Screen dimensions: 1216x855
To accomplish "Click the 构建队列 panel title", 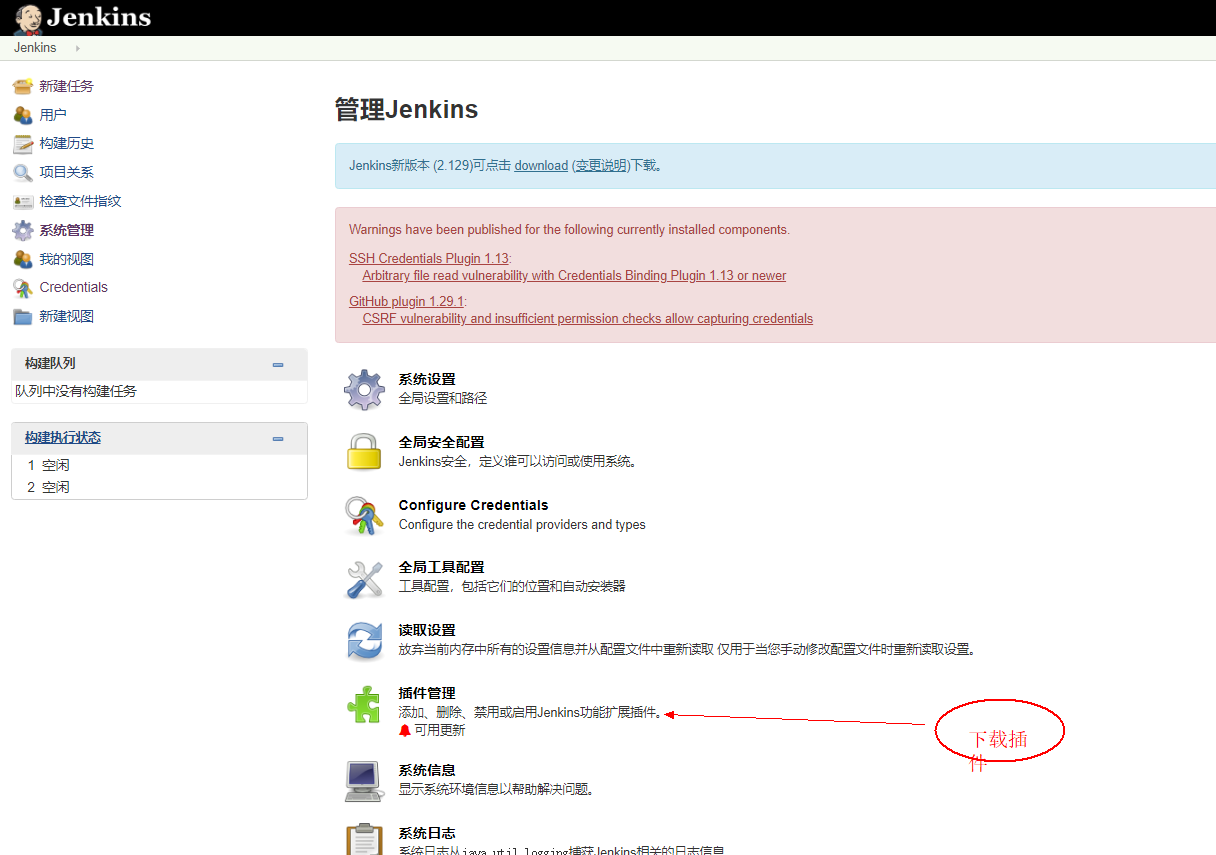I will point(50,364).
